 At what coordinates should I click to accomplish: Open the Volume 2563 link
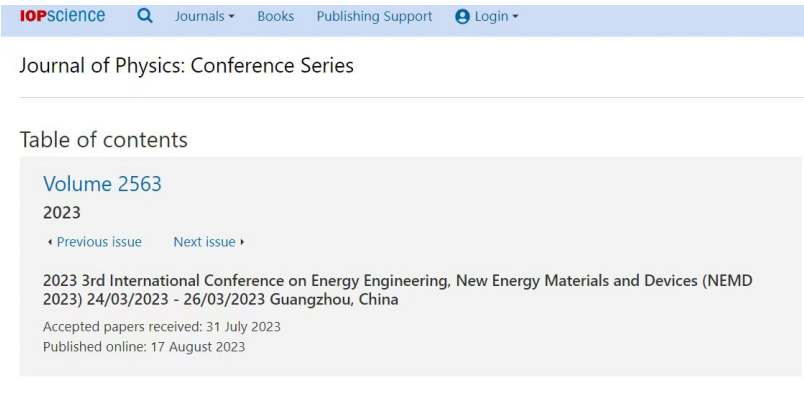click(x=103, y=184)
